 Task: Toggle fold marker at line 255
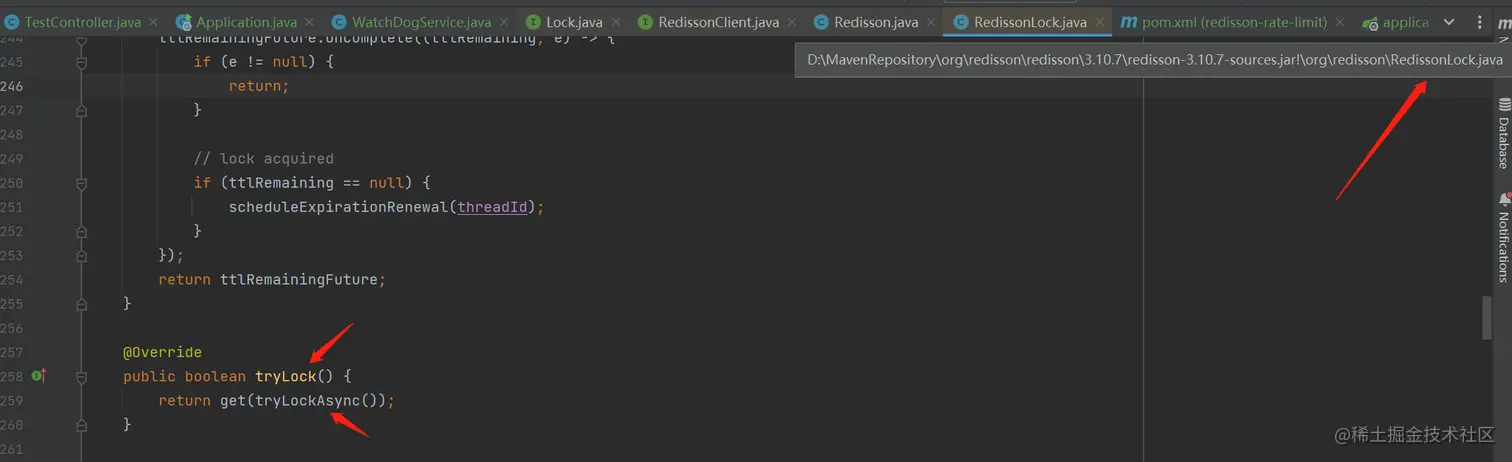pos(81,305)
